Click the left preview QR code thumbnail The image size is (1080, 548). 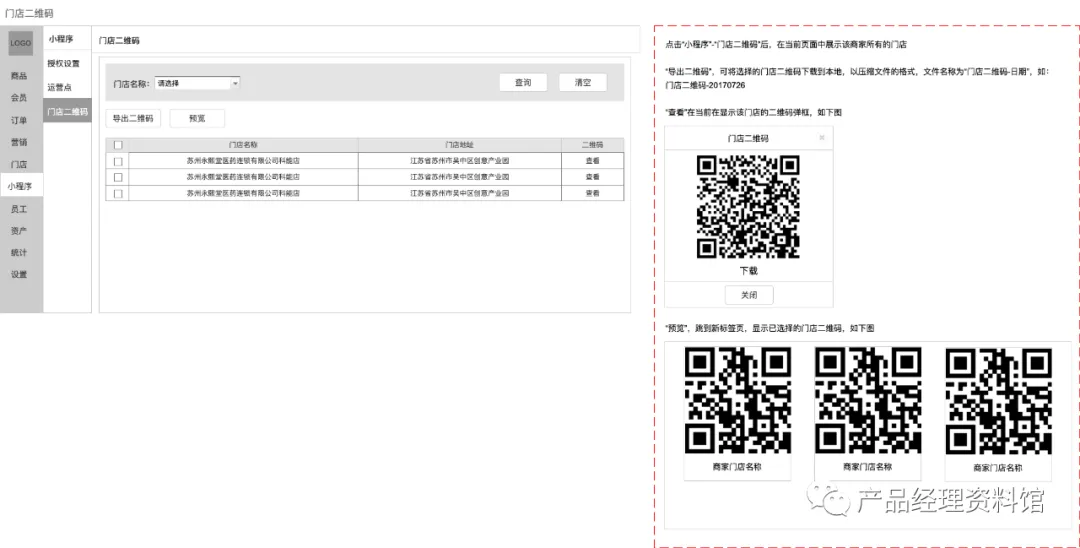738,400
